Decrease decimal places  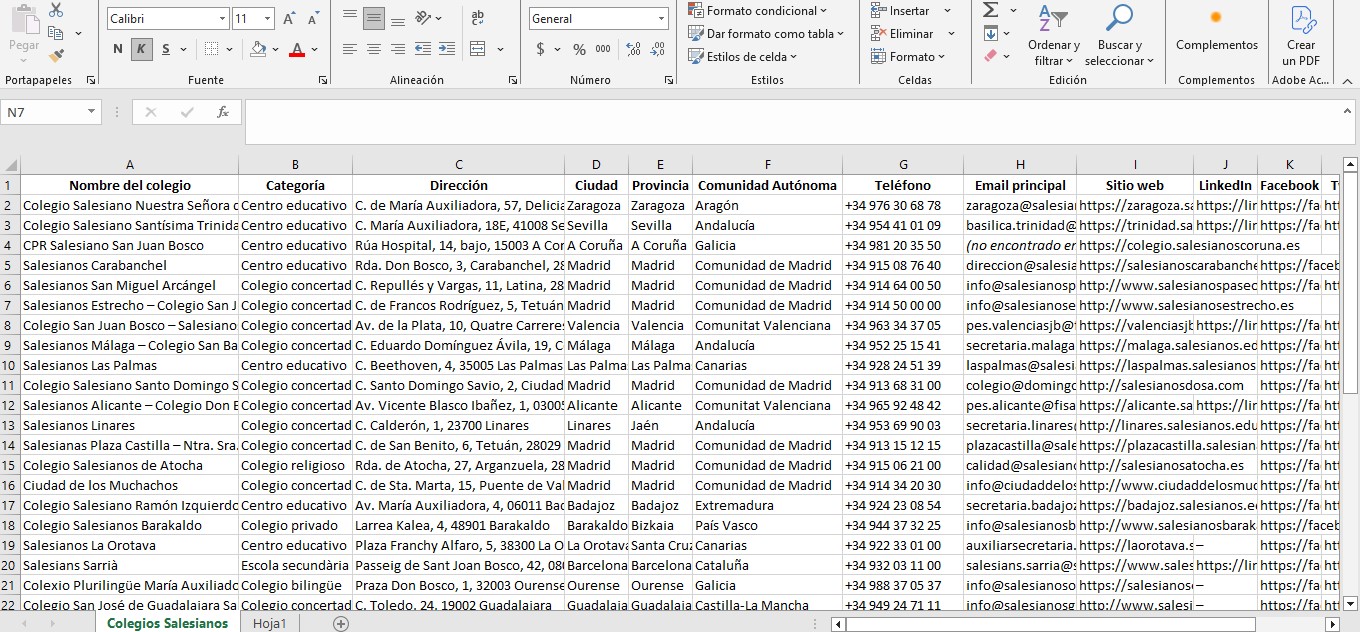pyautogui.click(x=659, y=49)
